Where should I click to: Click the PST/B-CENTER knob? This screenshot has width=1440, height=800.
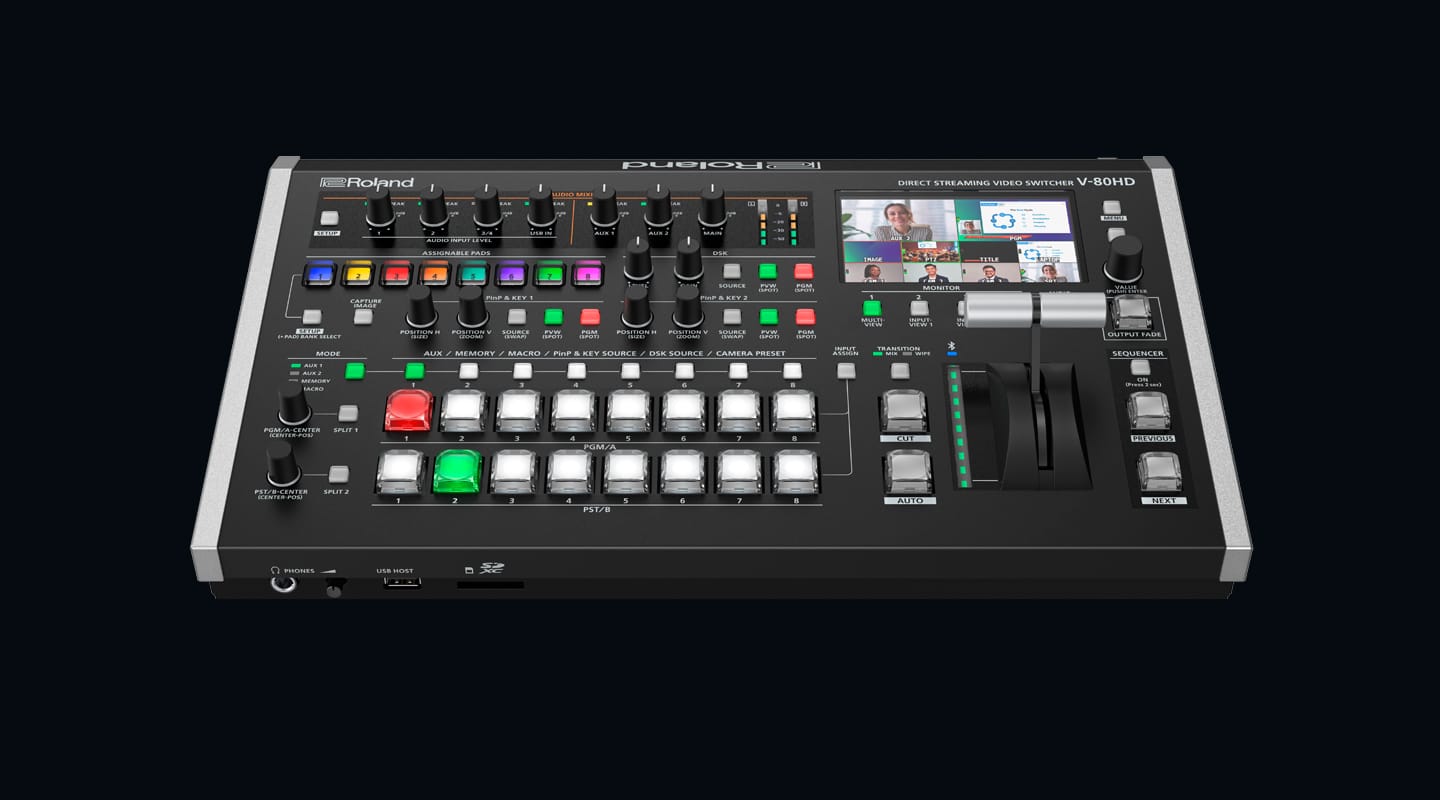pyautogui.click(x=283, y=464)
